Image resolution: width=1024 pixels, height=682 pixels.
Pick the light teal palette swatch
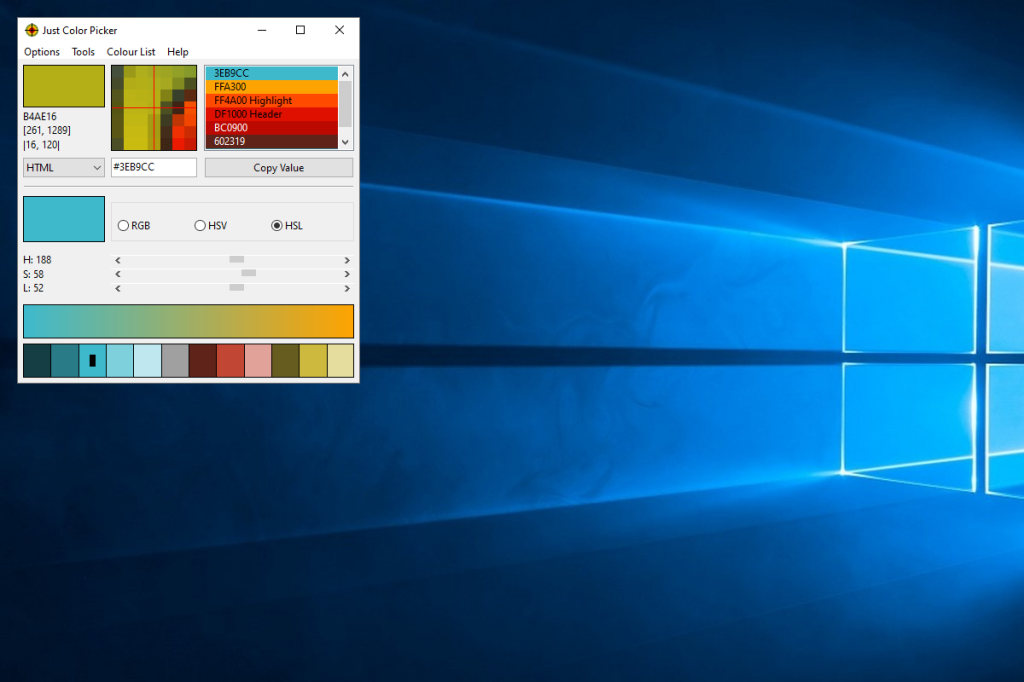(x=120, y=361)
